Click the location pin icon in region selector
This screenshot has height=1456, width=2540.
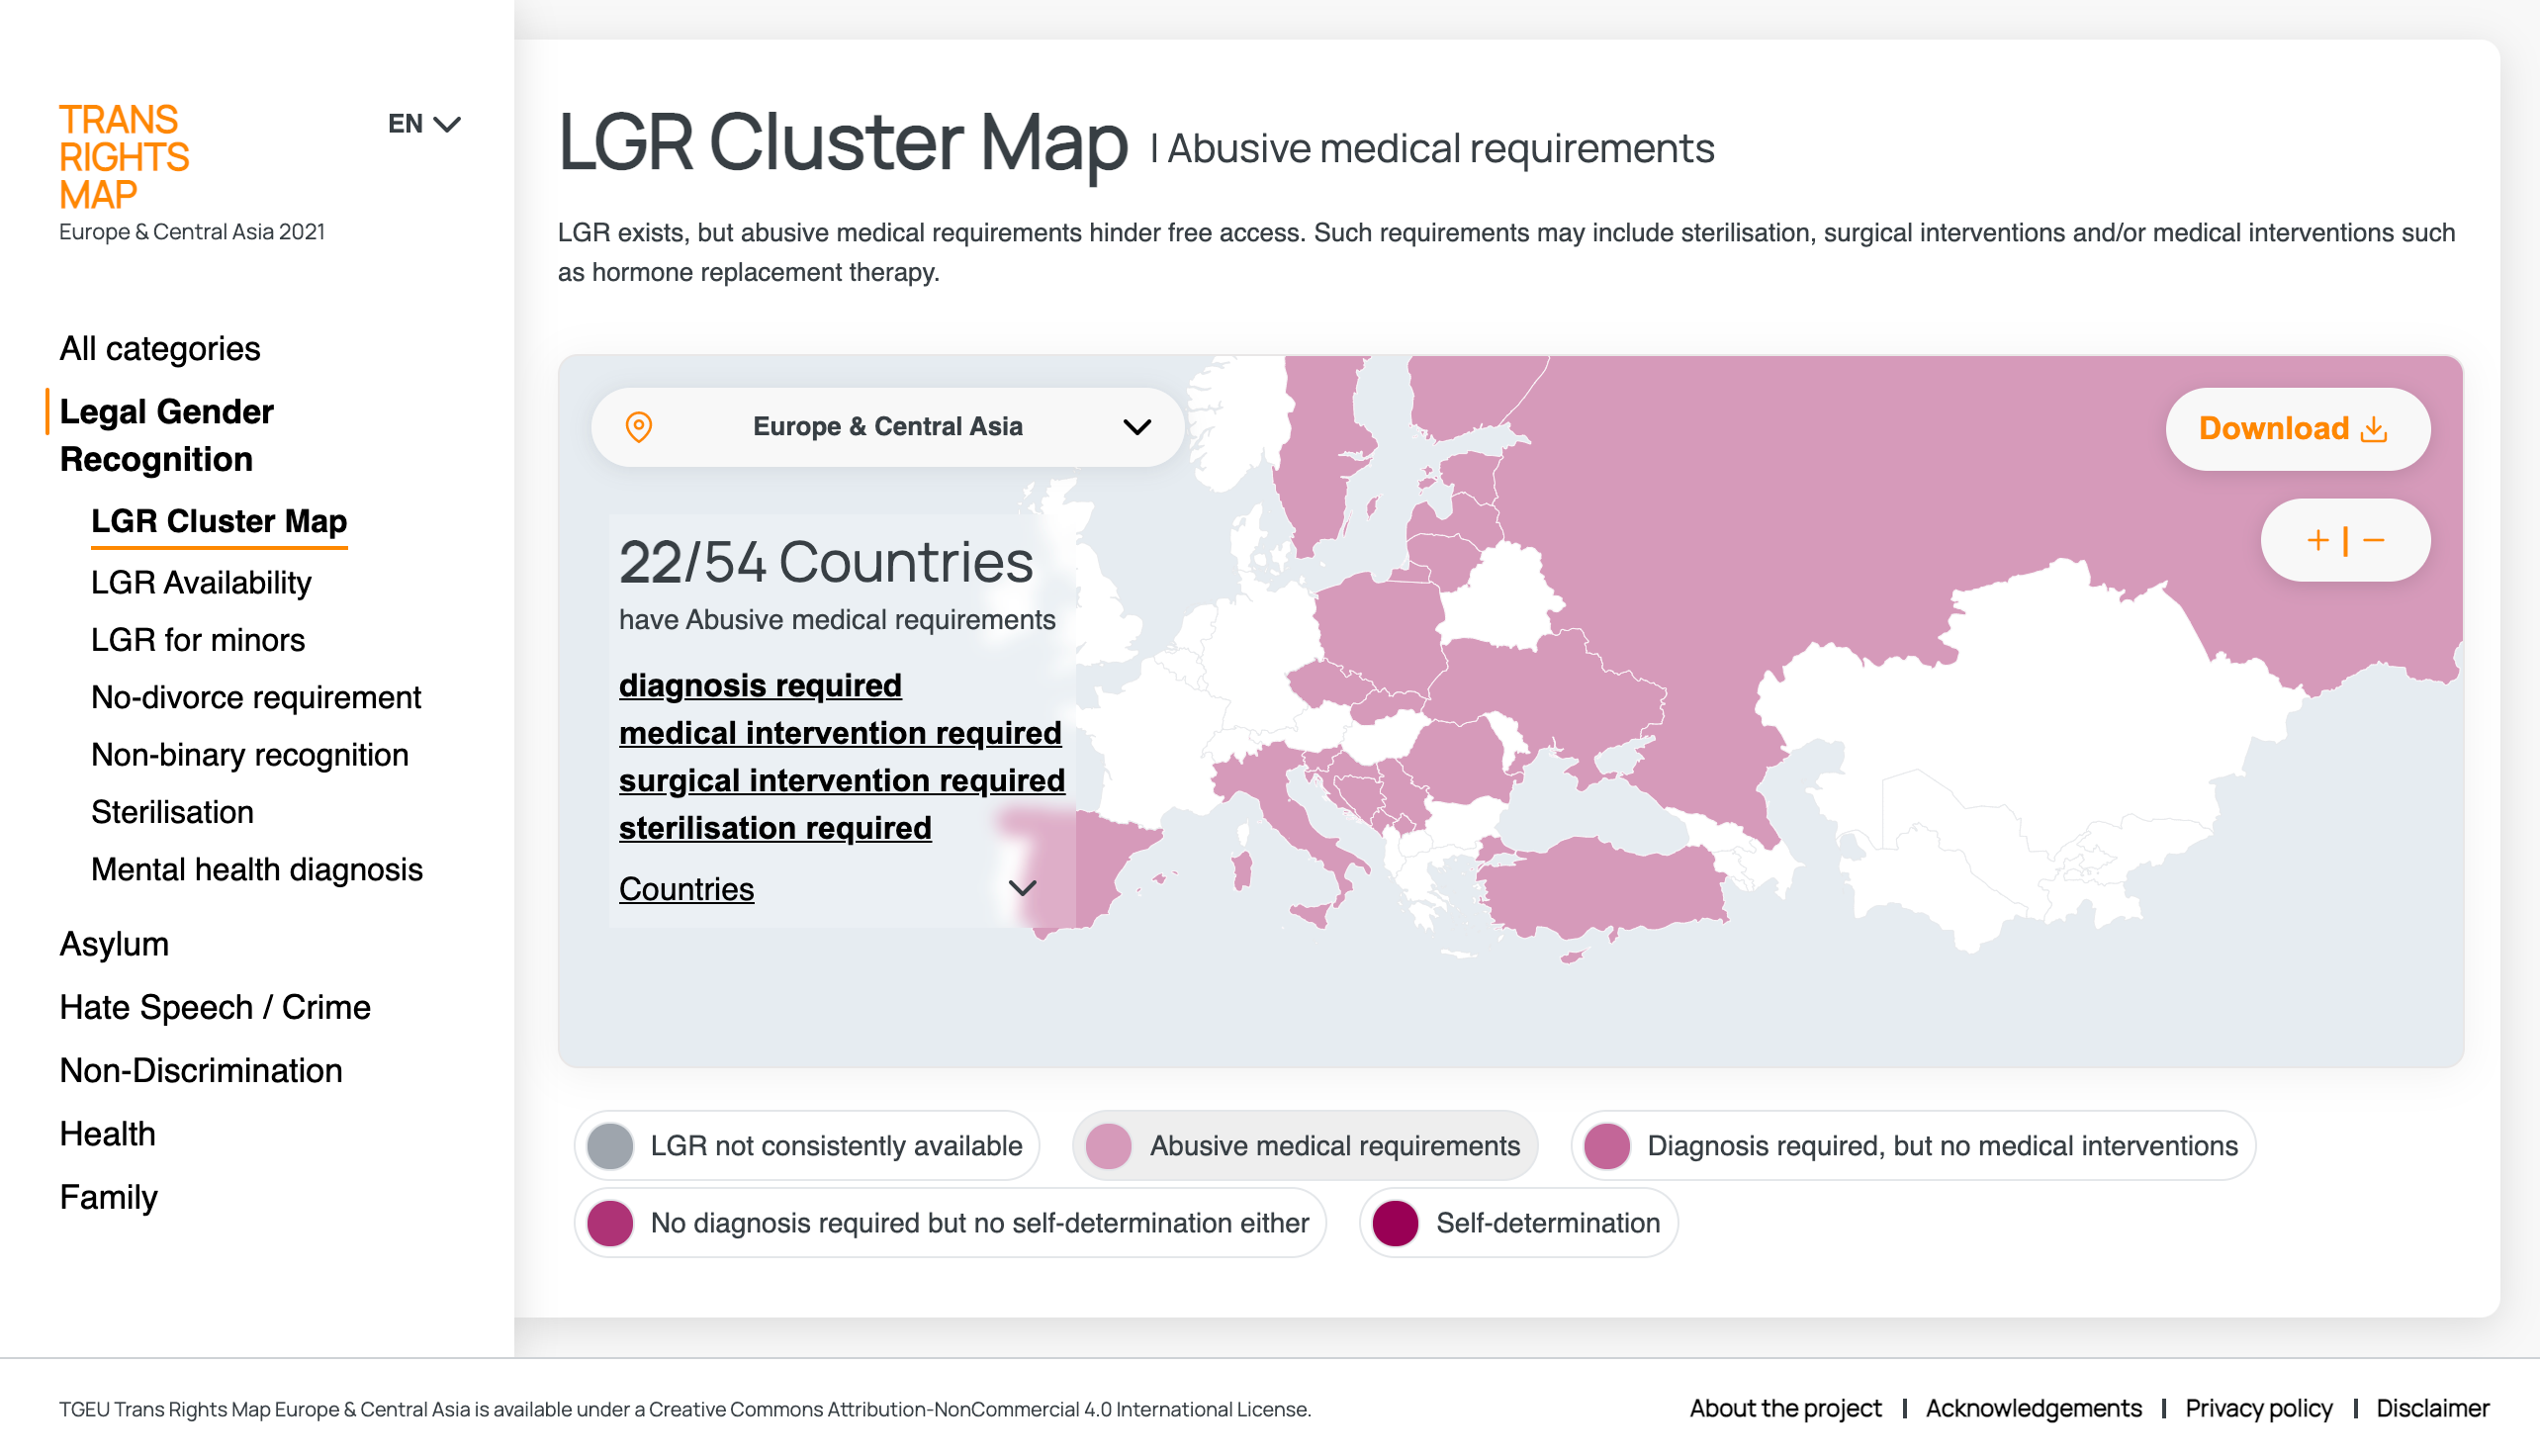click(x=638, y=427)
